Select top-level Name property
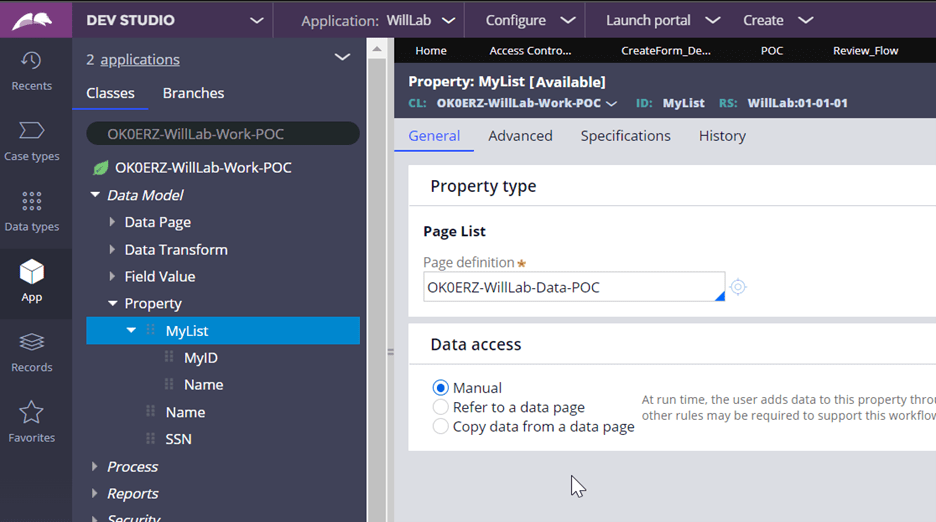 (x=185, y=412)
